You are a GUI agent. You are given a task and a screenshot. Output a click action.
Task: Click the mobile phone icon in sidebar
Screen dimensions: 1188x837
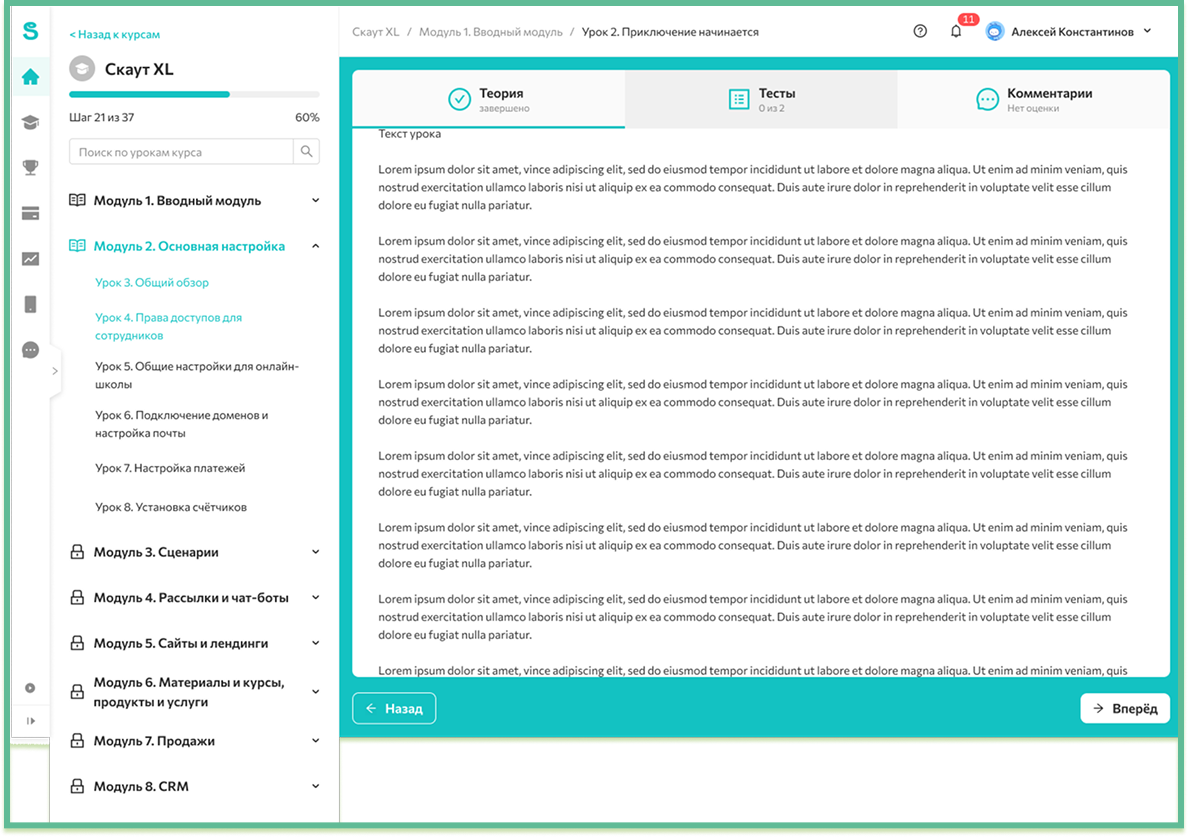30,304
